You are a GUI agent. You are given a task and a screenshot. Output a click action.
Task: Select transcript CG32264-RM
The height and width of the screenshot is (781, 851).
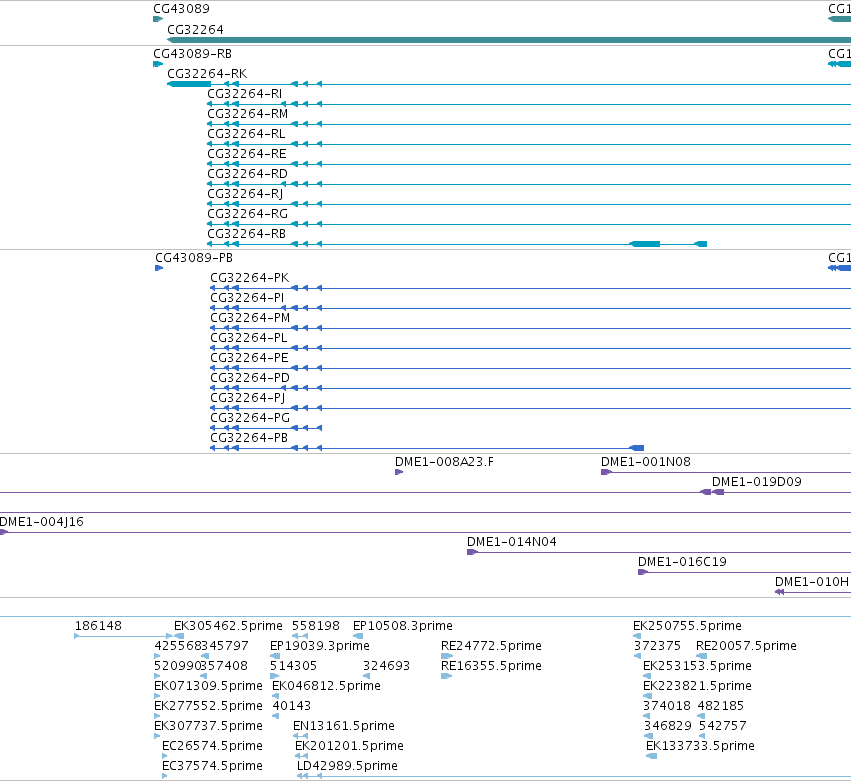(x=247, y=114)
